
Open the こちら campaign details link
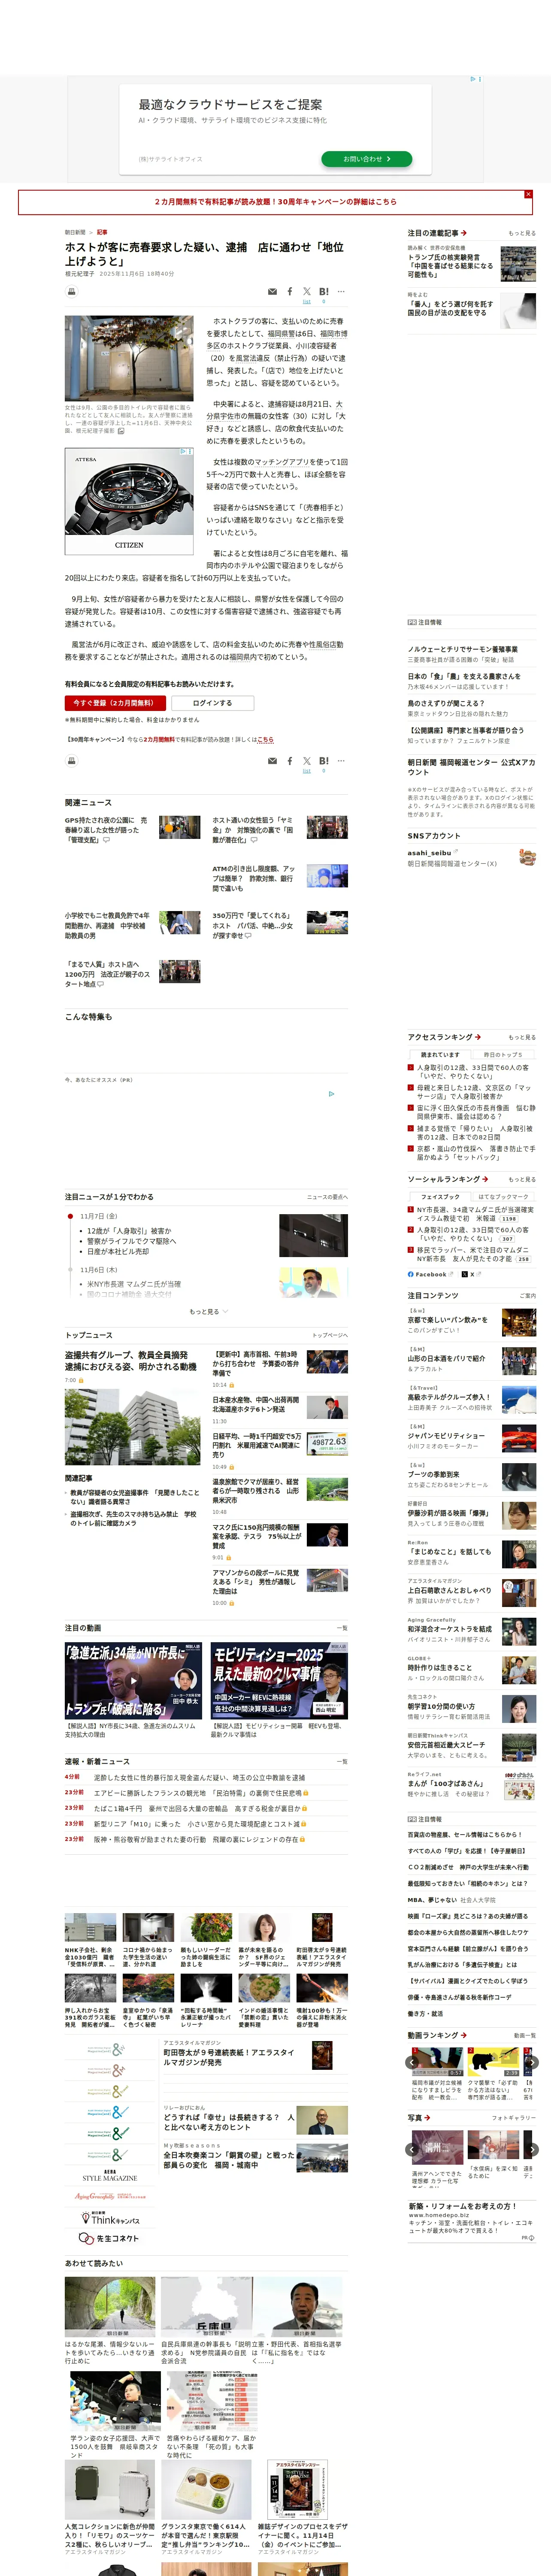click(x=265, y=740)
